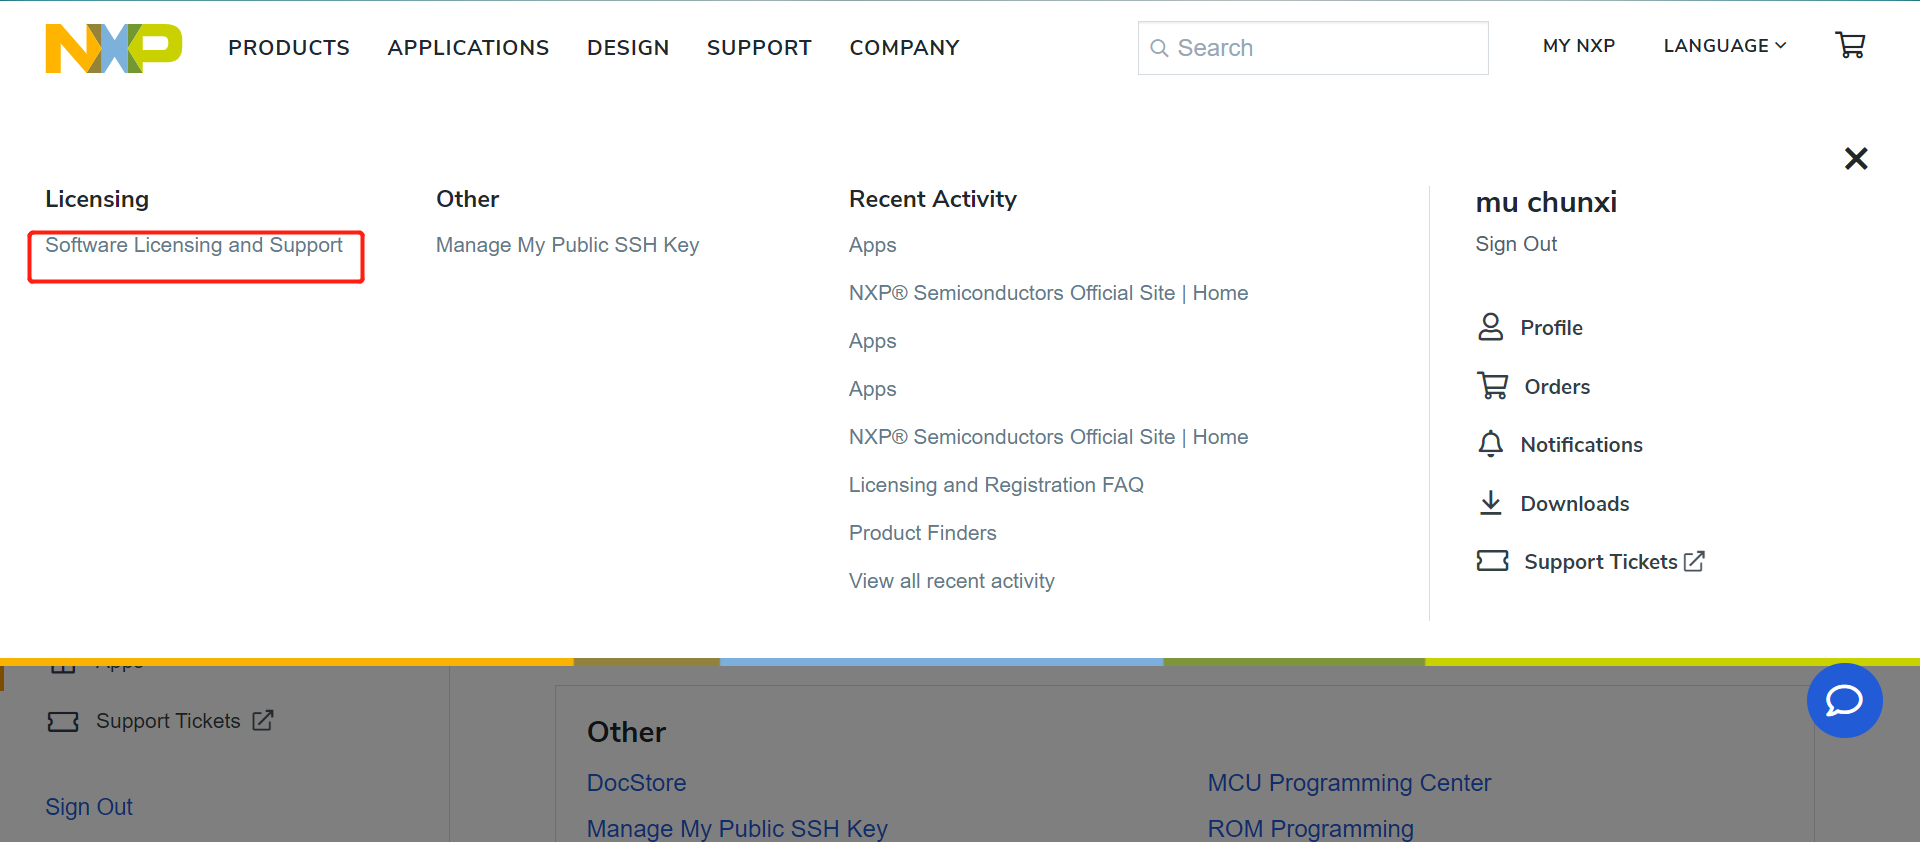Expand the Language dropdown
Image resolution: width=1920 pixels, height=842 pixels.
[x=1724, y=46]
